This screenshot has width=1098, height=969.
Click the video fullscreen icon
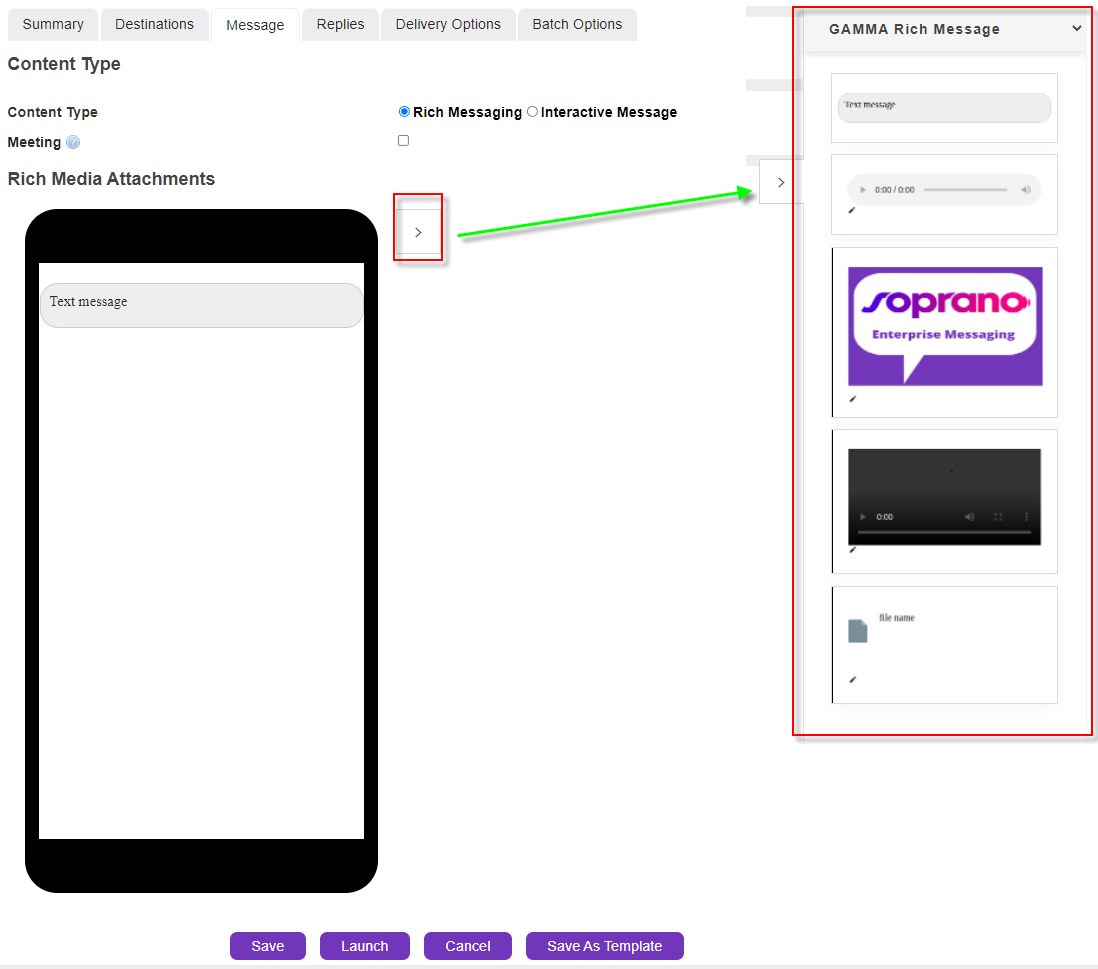coord(997,517)
